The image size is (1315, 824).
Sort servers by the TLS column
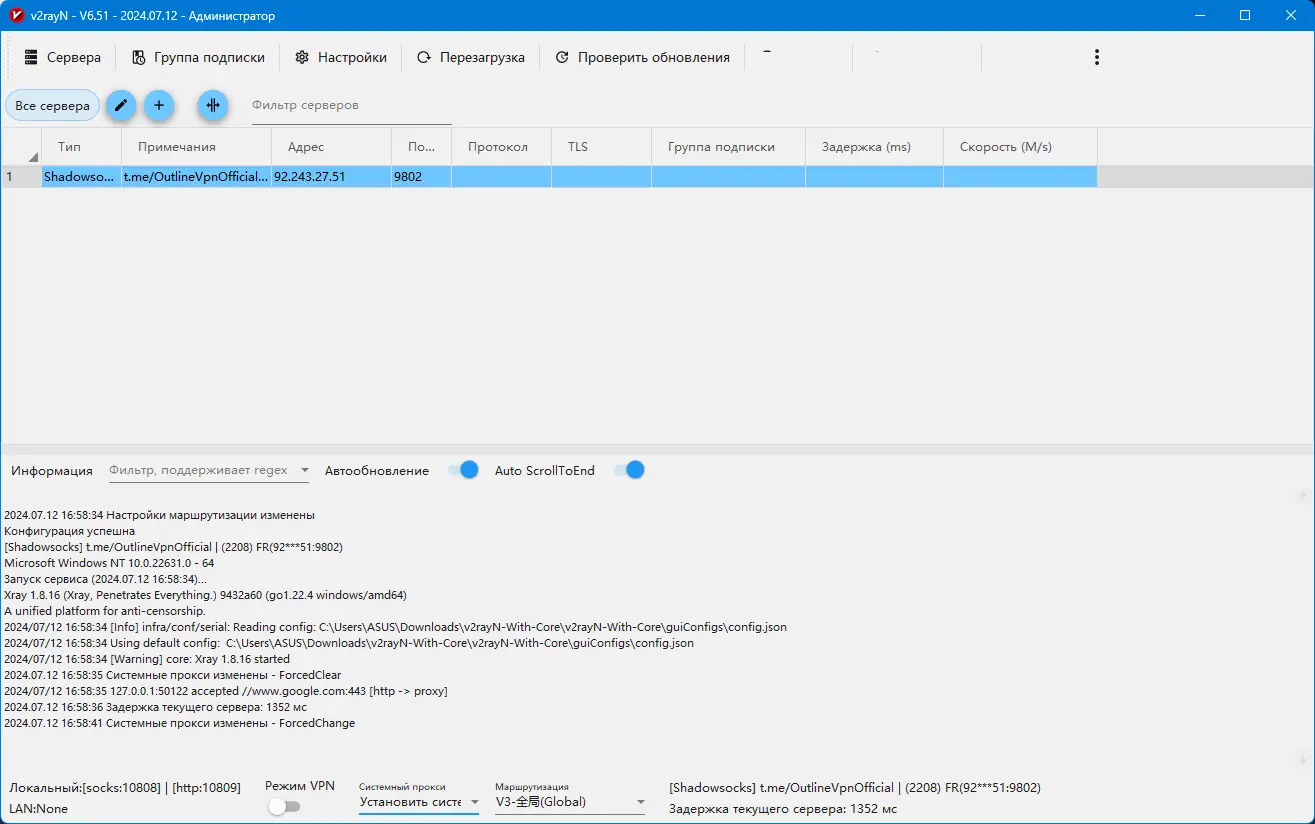601,147
